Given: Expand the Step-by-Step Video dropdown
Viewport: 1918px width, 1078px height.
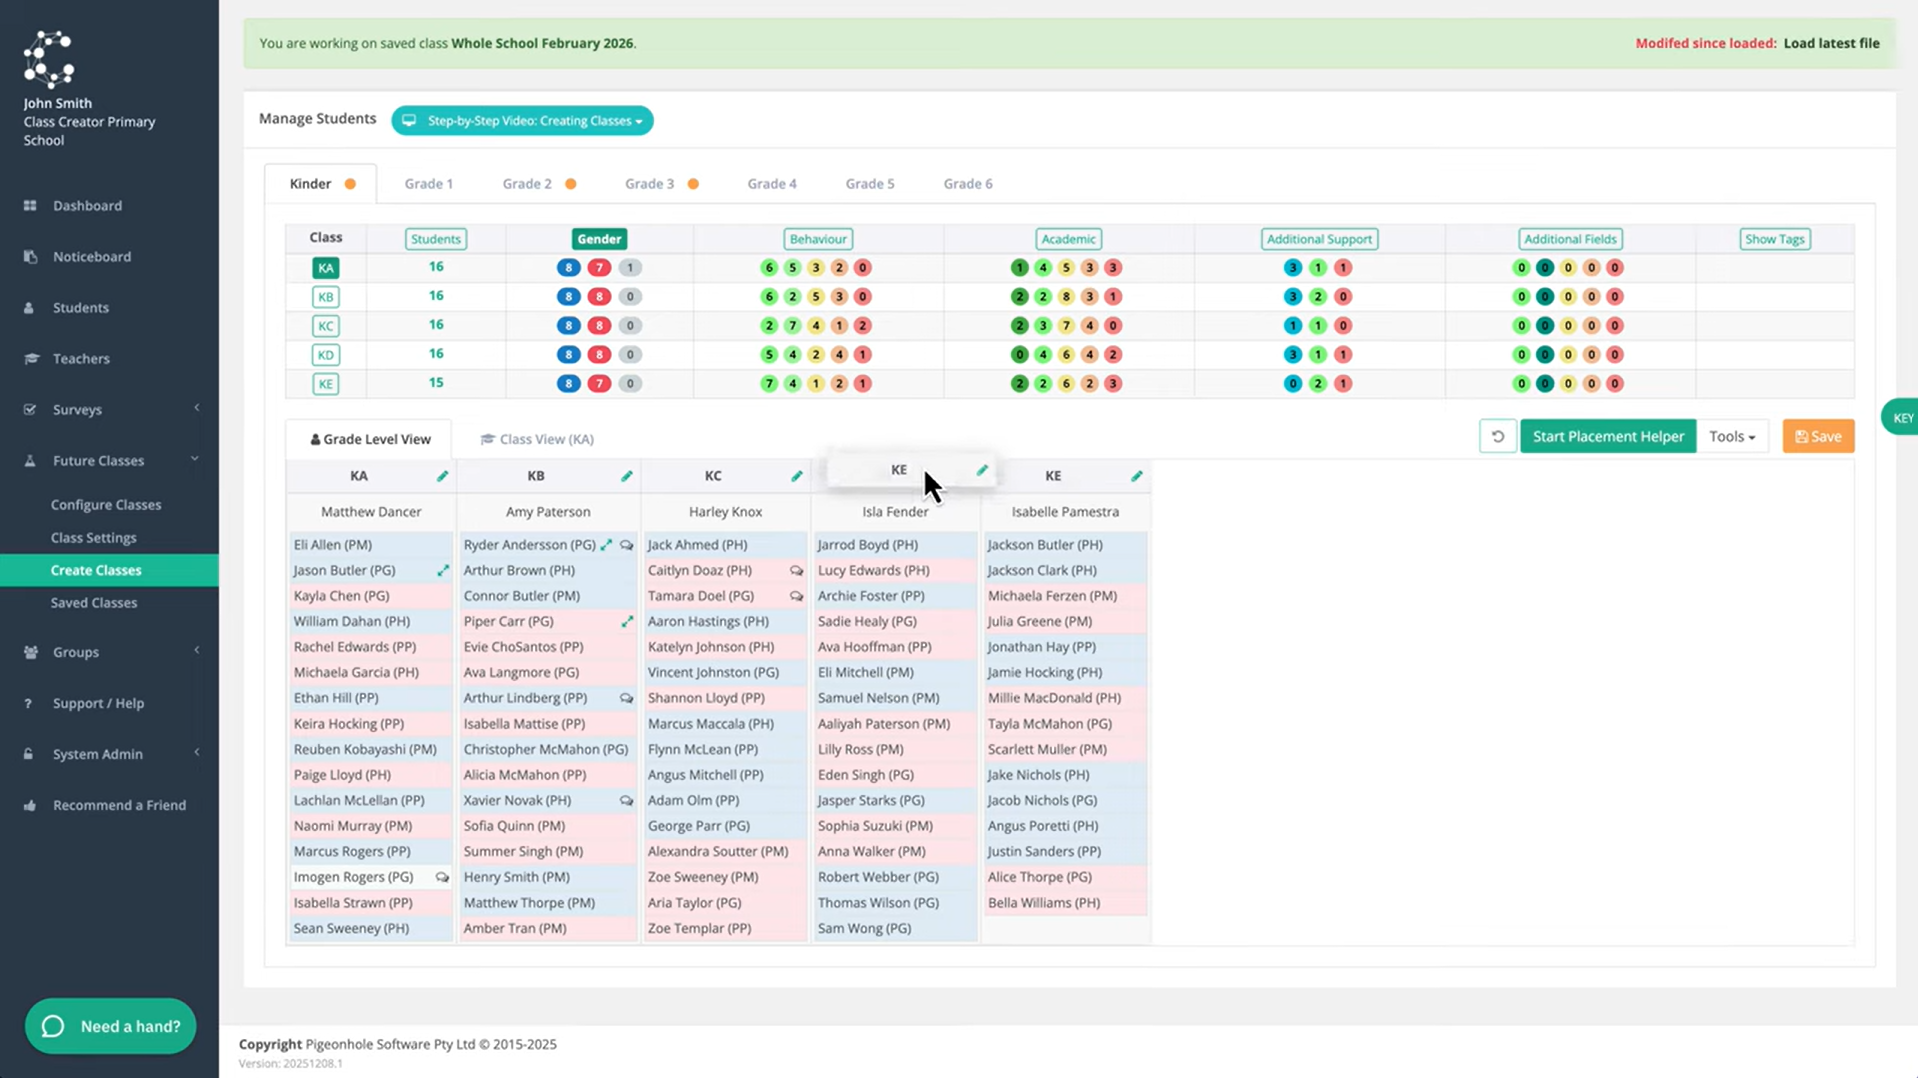Looking at the screenshot, I should (x=522, y=121).
